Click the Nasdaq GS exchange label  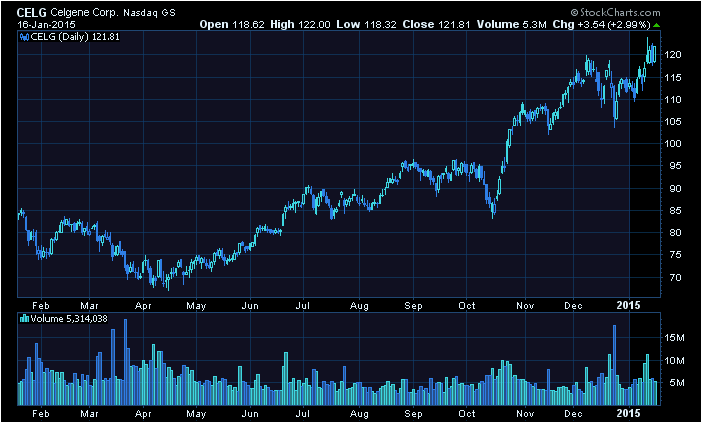click(x=149, y=13)
